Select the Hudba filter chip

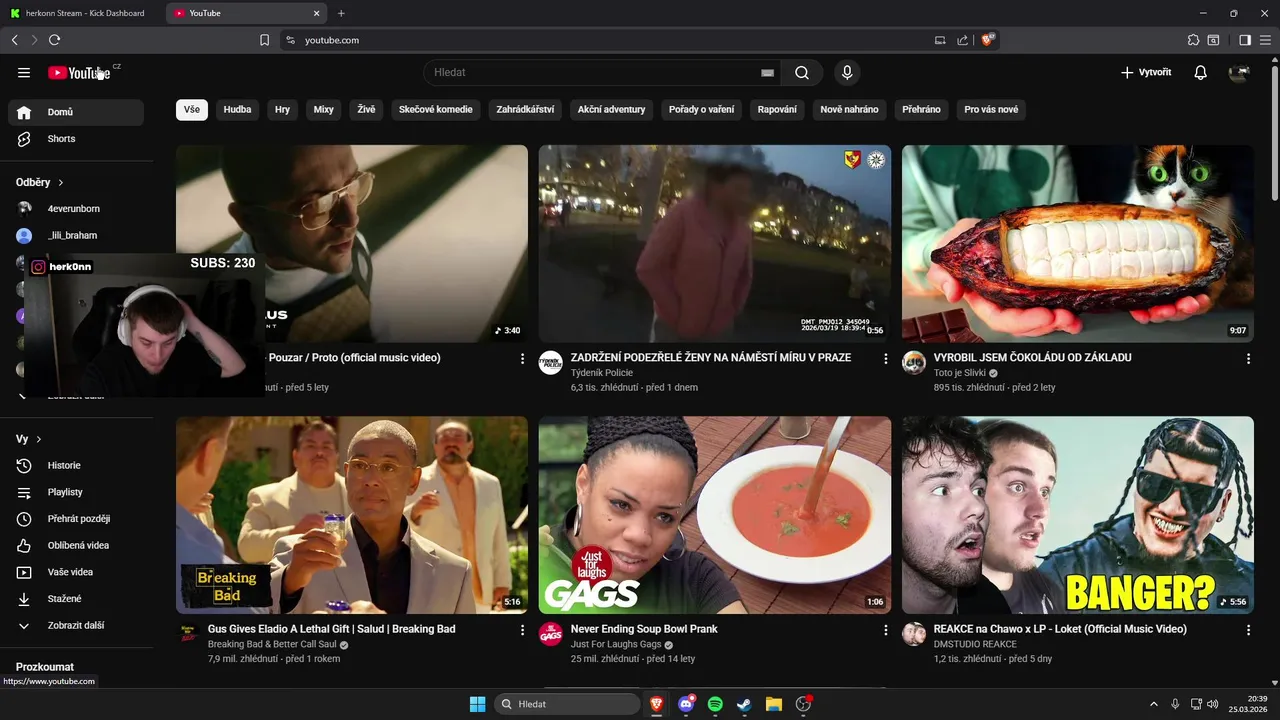coord(237,109)
